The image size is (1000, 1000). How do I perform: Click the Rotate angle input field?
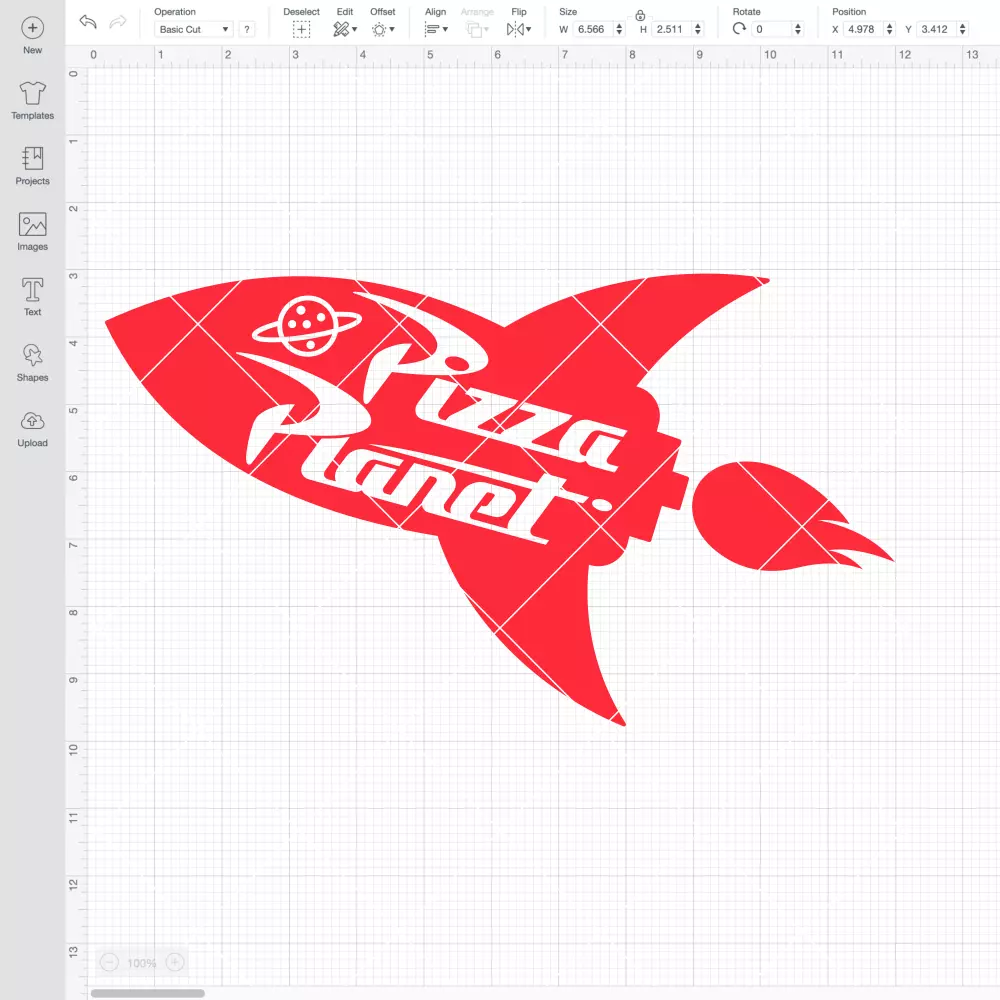pos(771,29)
